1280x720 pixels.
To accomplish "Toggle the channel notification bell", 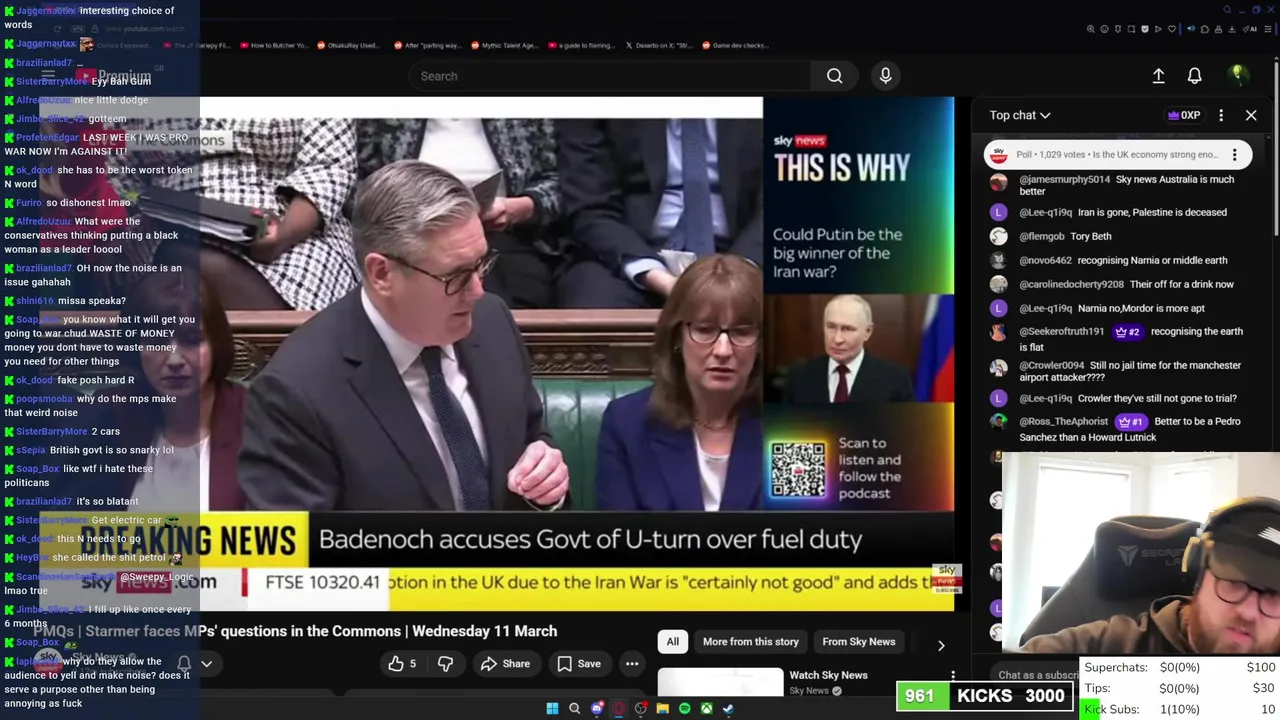I will [184, 663].
